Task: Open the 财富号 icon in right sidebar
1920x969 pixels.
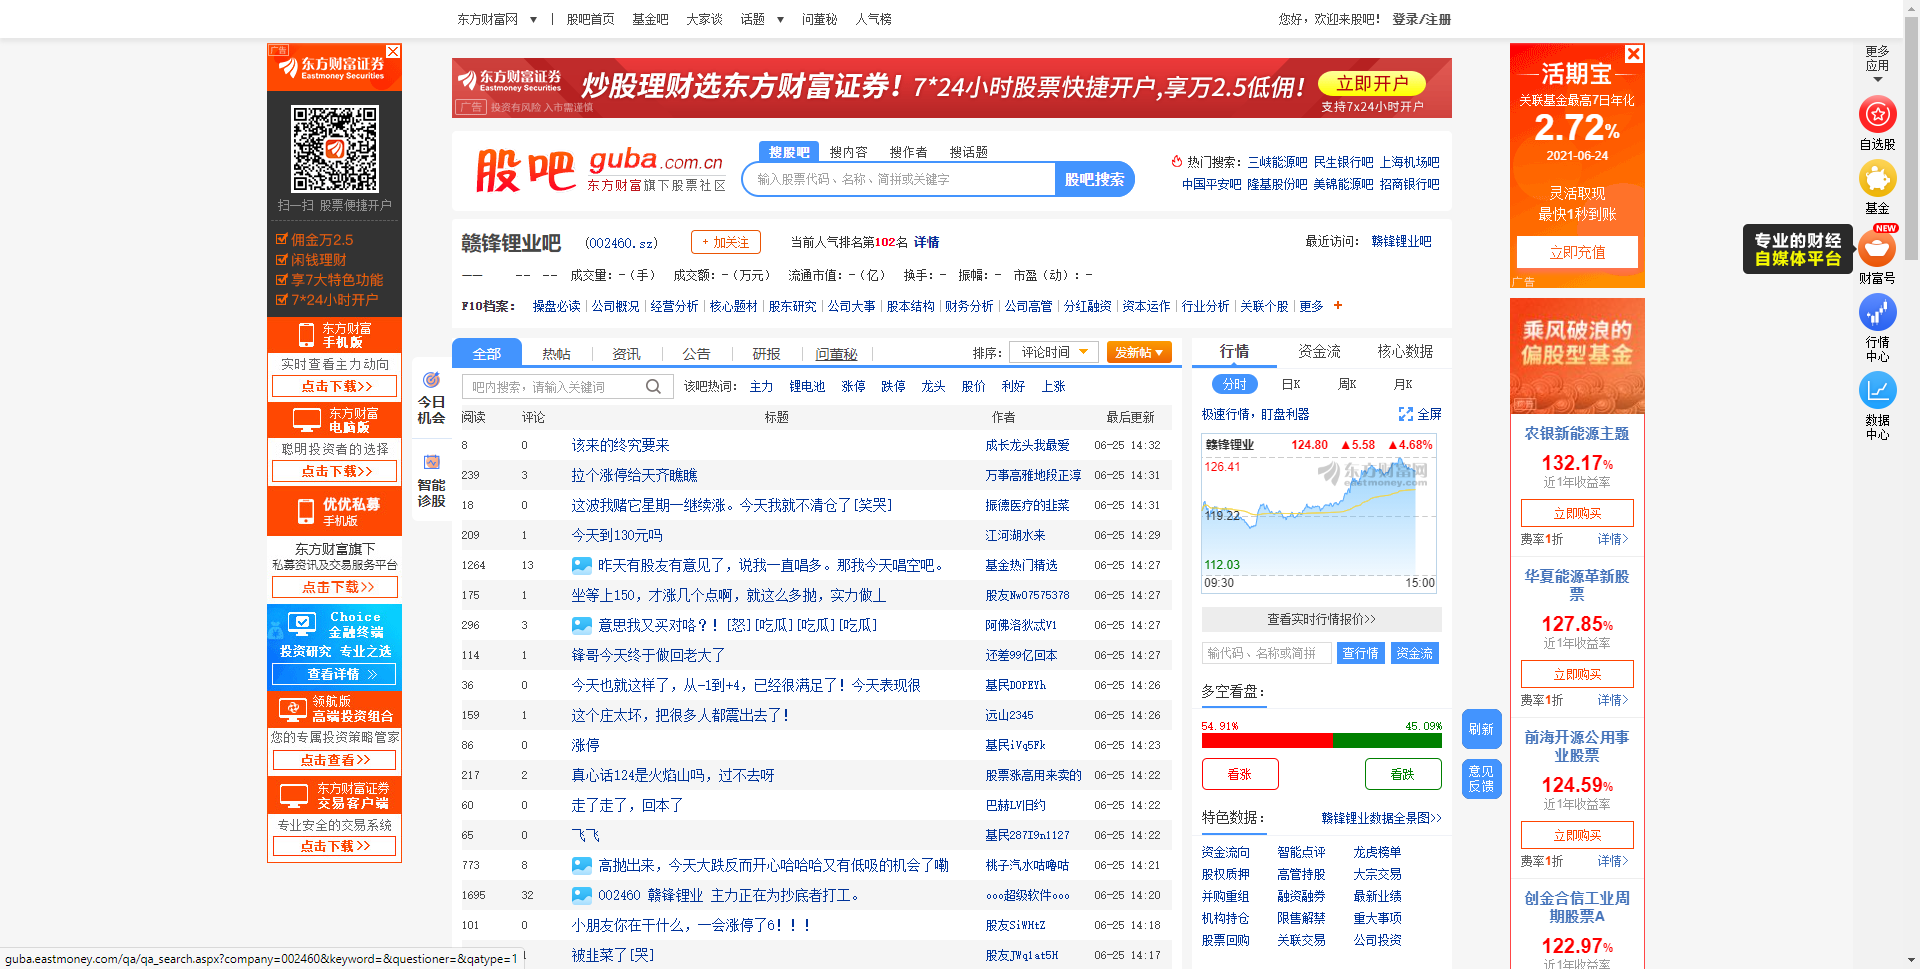Action: click(1877, 248)
